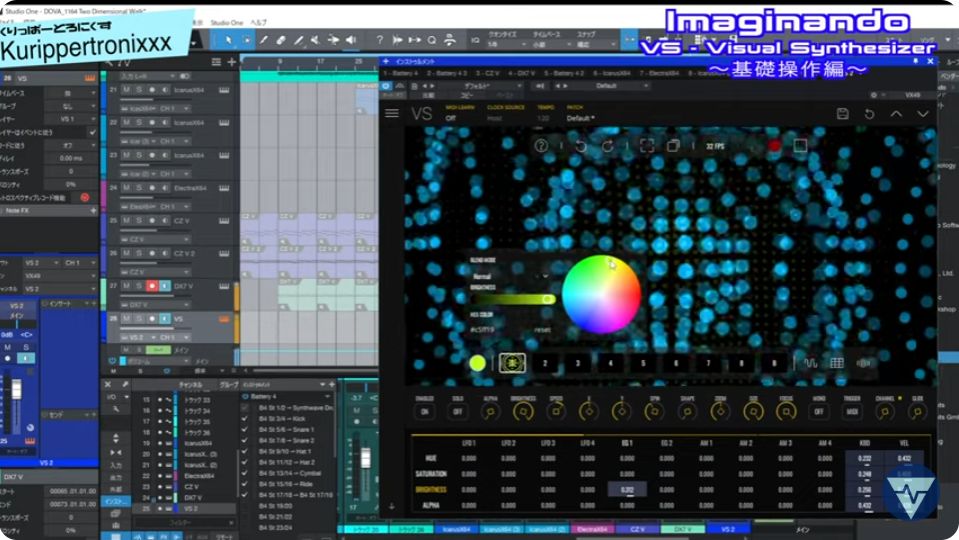This screenshot has width=959, height=540.
Task: Open the grid matrix view icon
Action: 837,363
